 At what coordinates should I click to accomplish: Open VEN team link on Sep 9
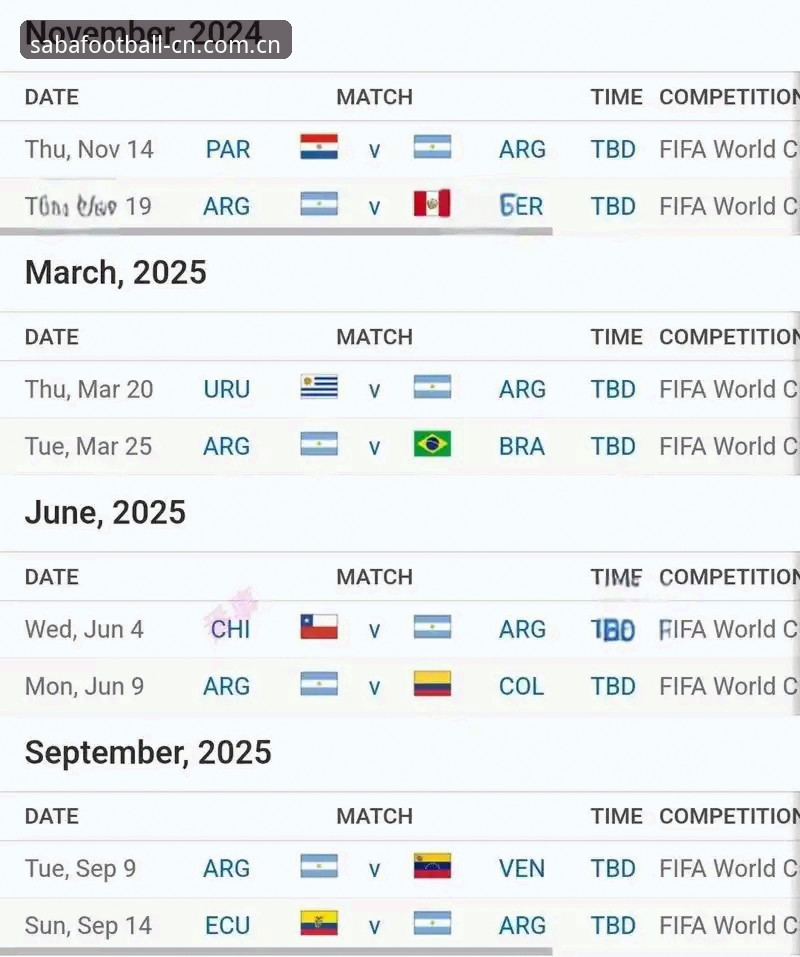(522, 869)
